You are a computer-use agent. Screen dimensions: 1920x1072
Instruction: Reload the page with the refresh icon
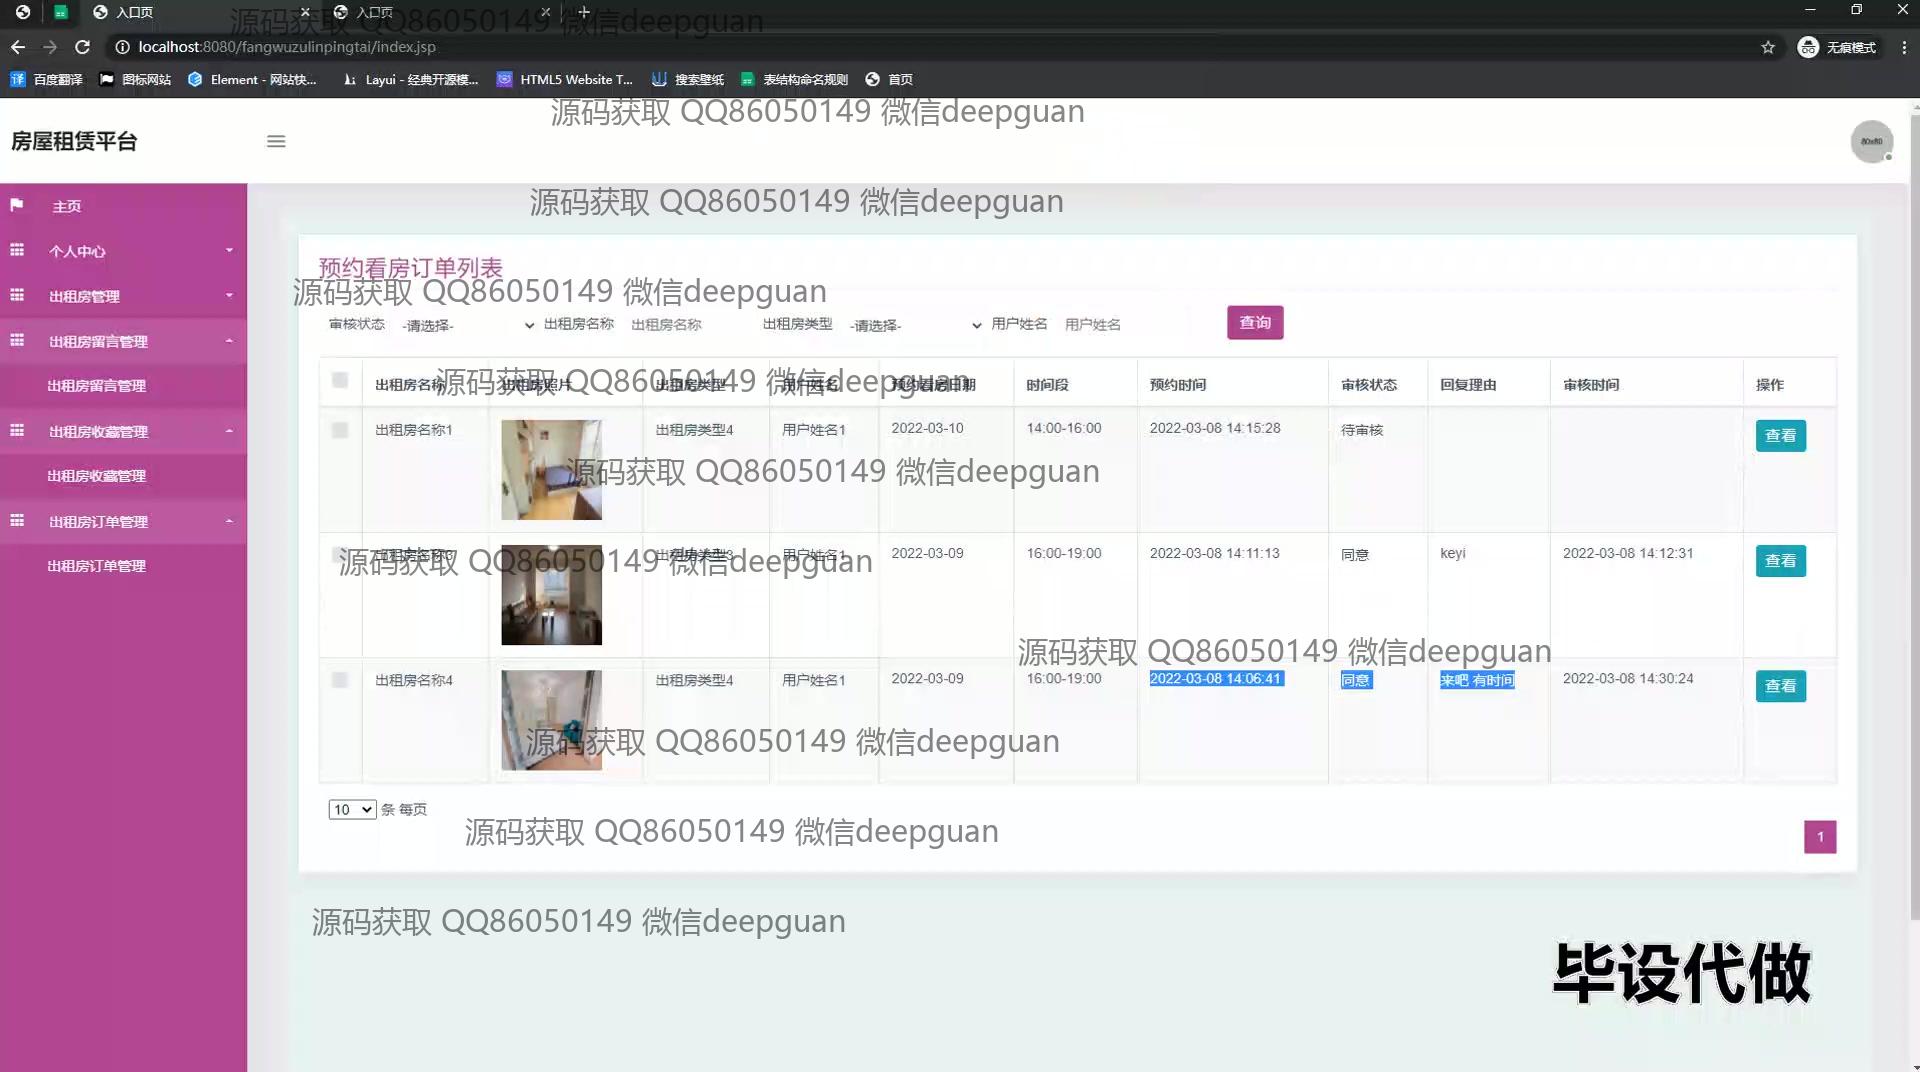coord(83,47)
